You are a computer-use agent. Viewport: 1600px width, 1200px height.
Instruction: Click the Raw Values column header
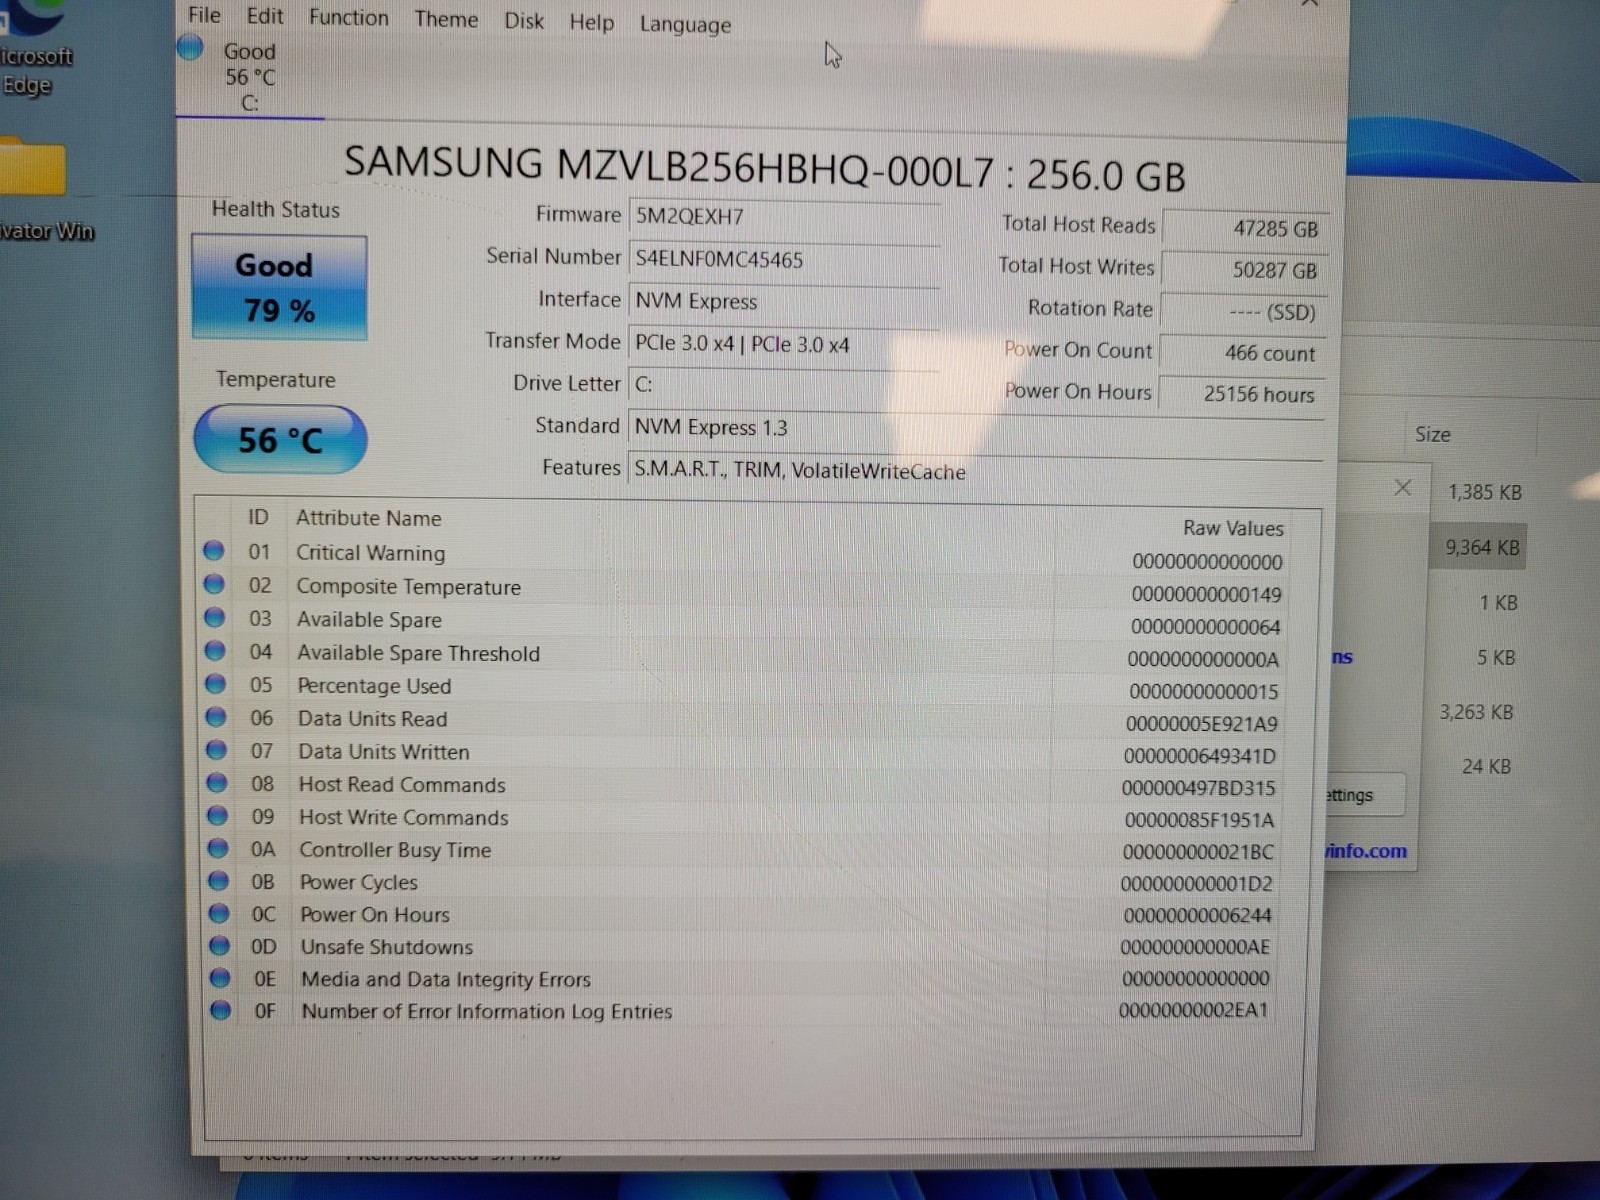pos(1233,528)
